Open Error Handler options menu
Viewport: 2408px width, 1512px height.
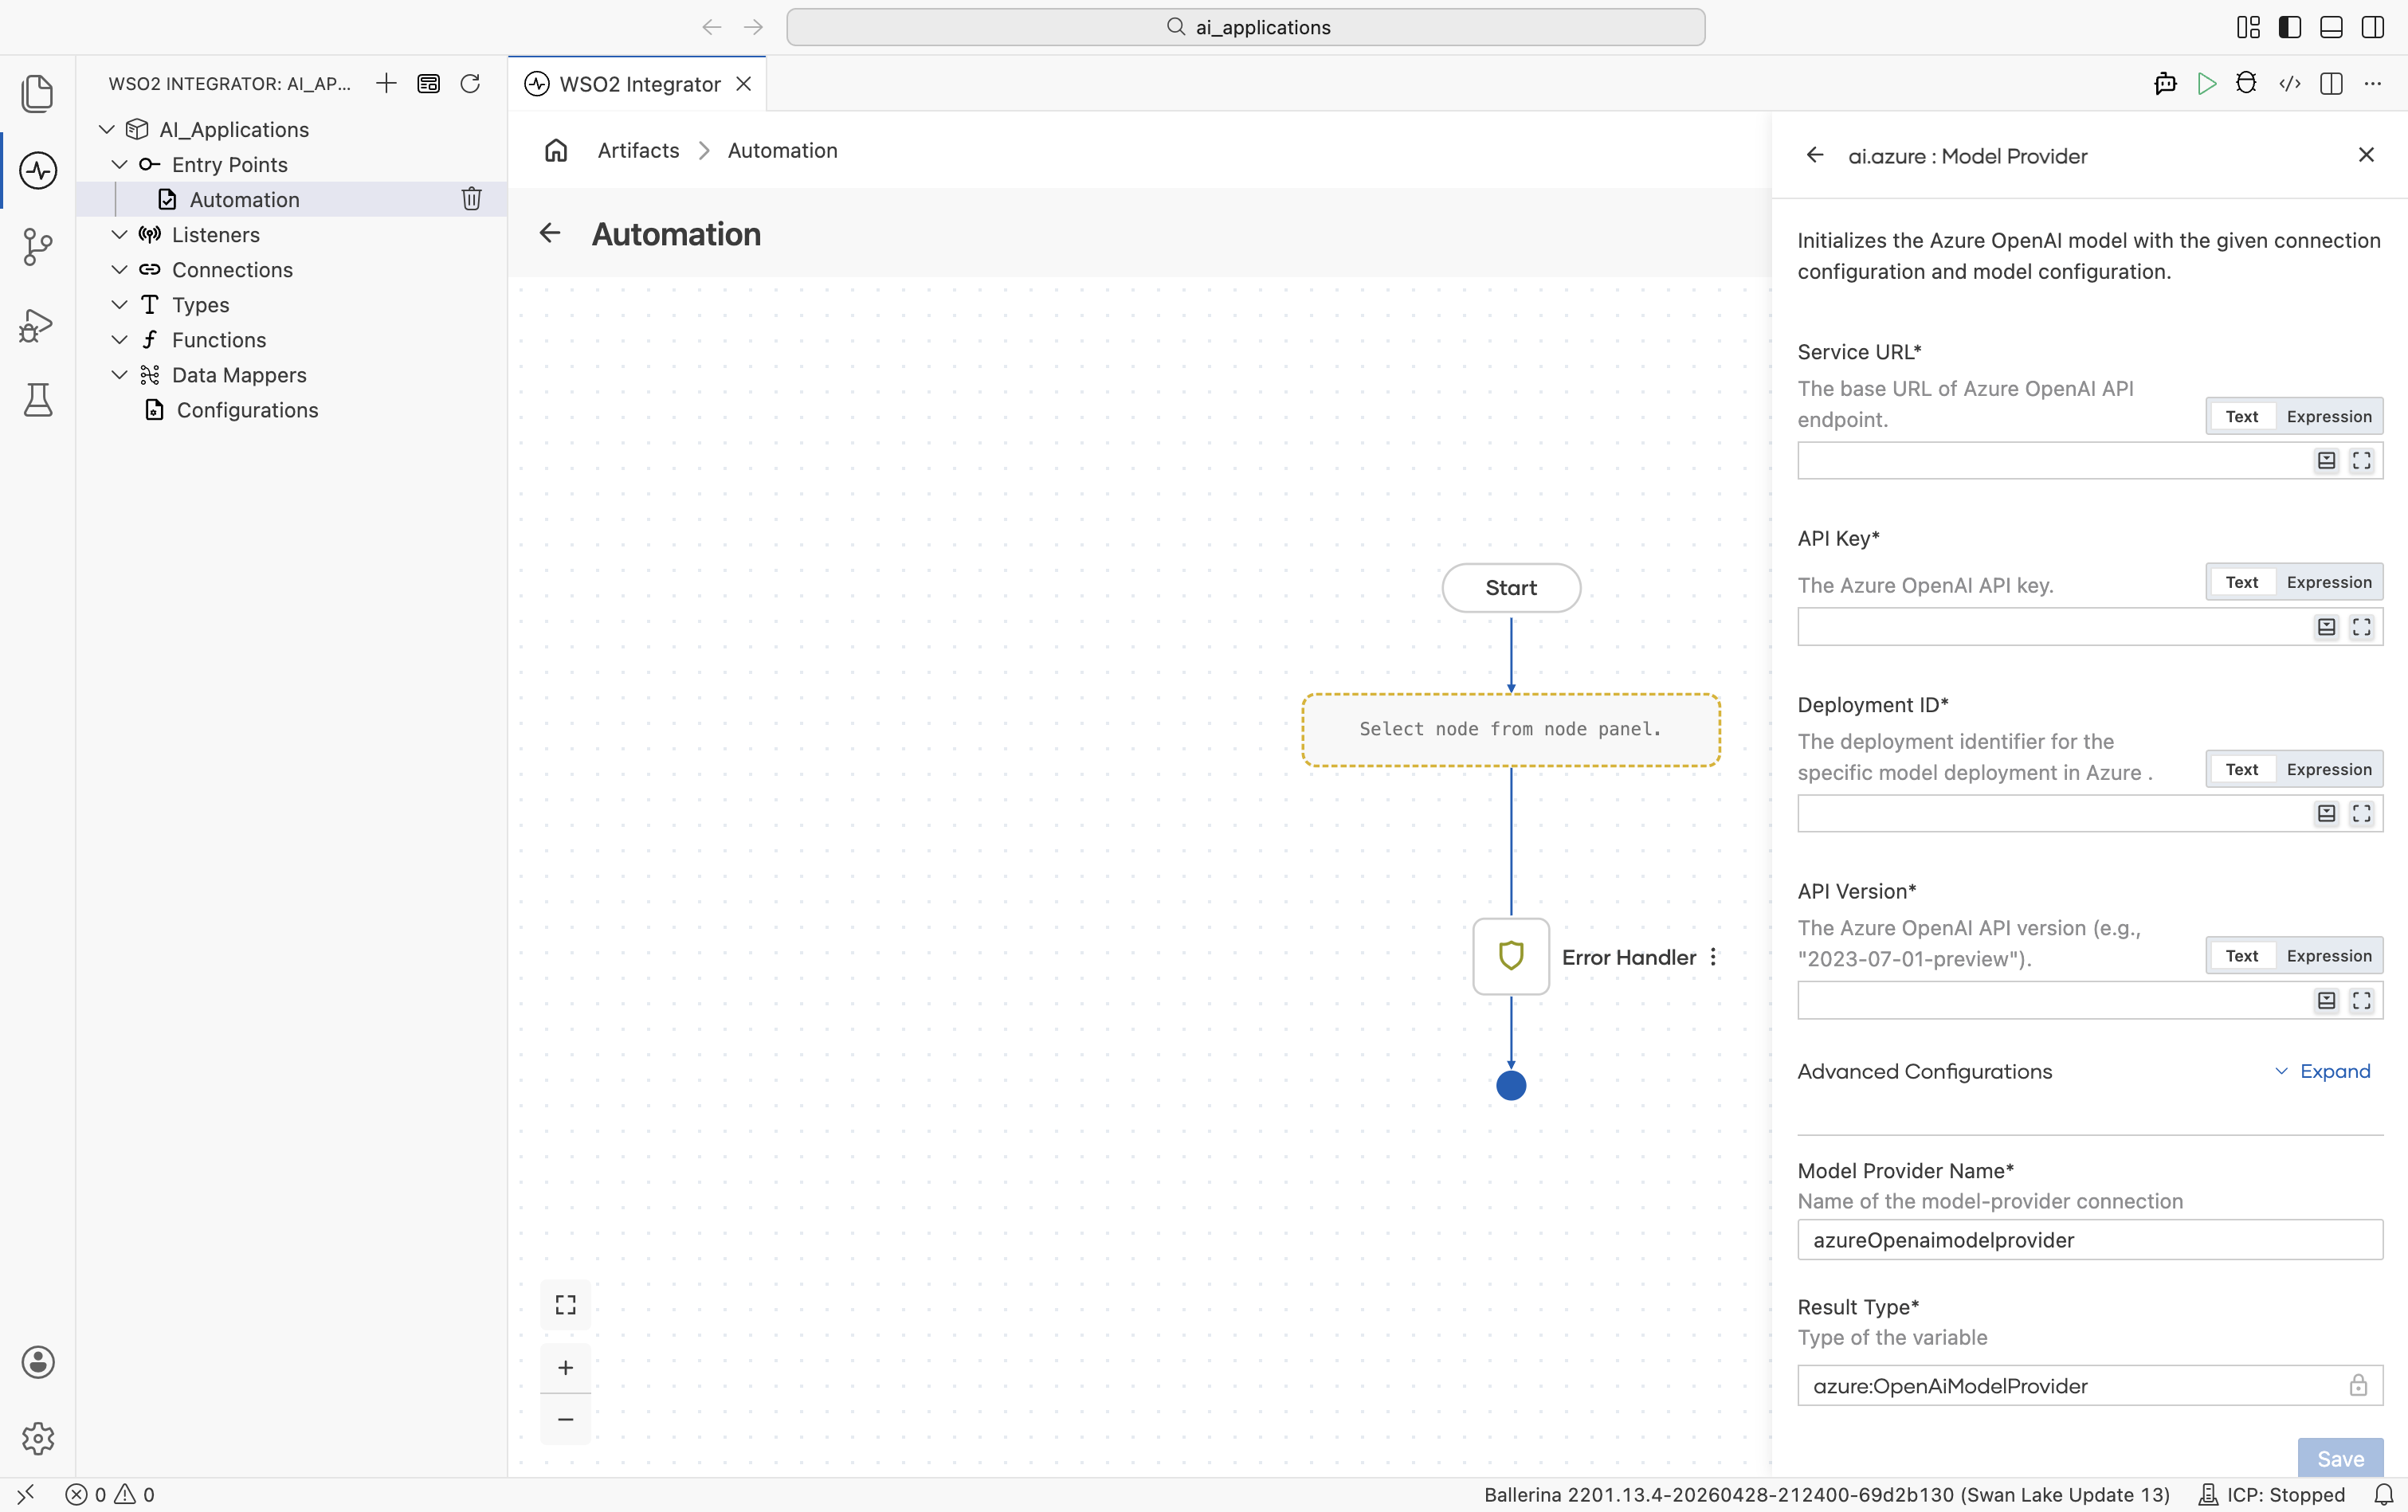click(x=1714, y=957)
